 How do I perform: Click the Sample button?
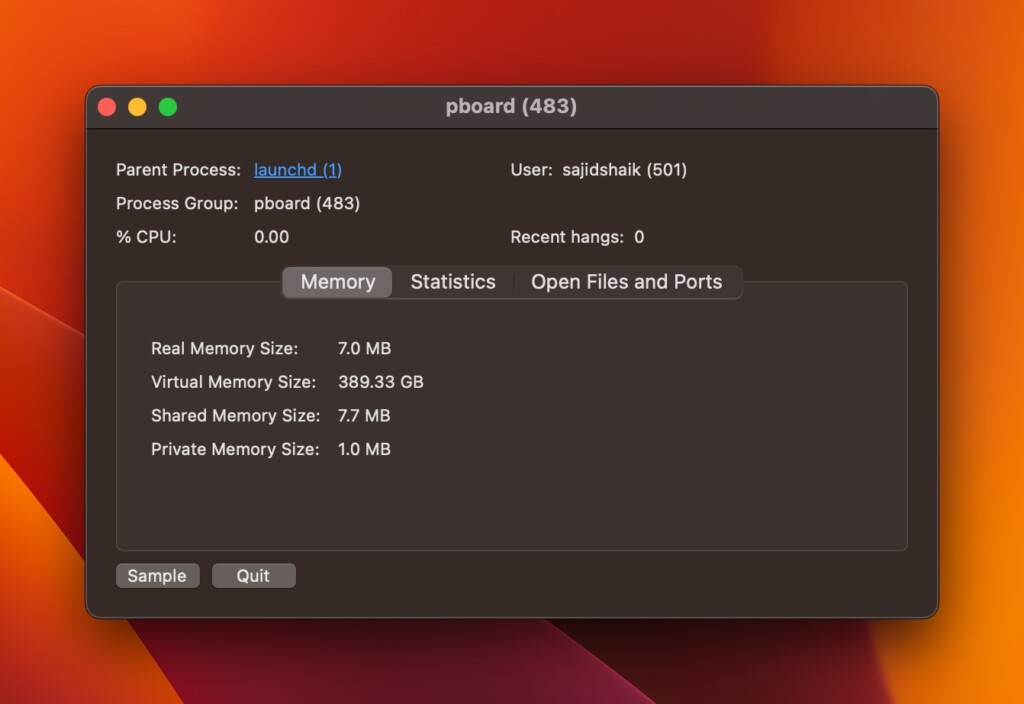pos(157,576)
